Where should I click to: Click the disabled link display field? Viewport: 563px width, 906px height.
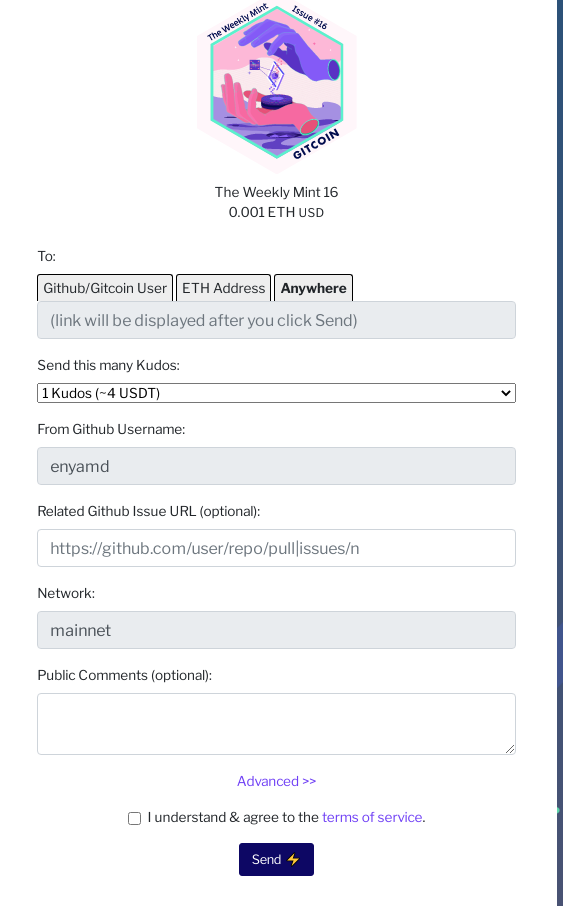[x=276, y=320]
